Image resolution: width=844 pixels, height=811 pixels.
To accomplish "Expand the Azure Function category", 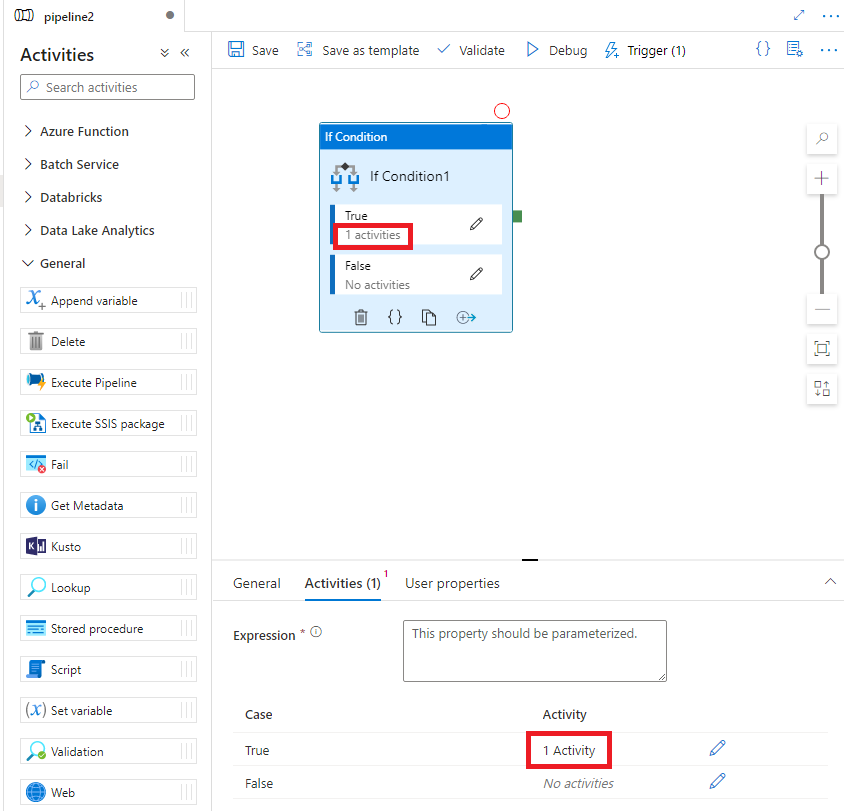I will (x=76, y=131).
